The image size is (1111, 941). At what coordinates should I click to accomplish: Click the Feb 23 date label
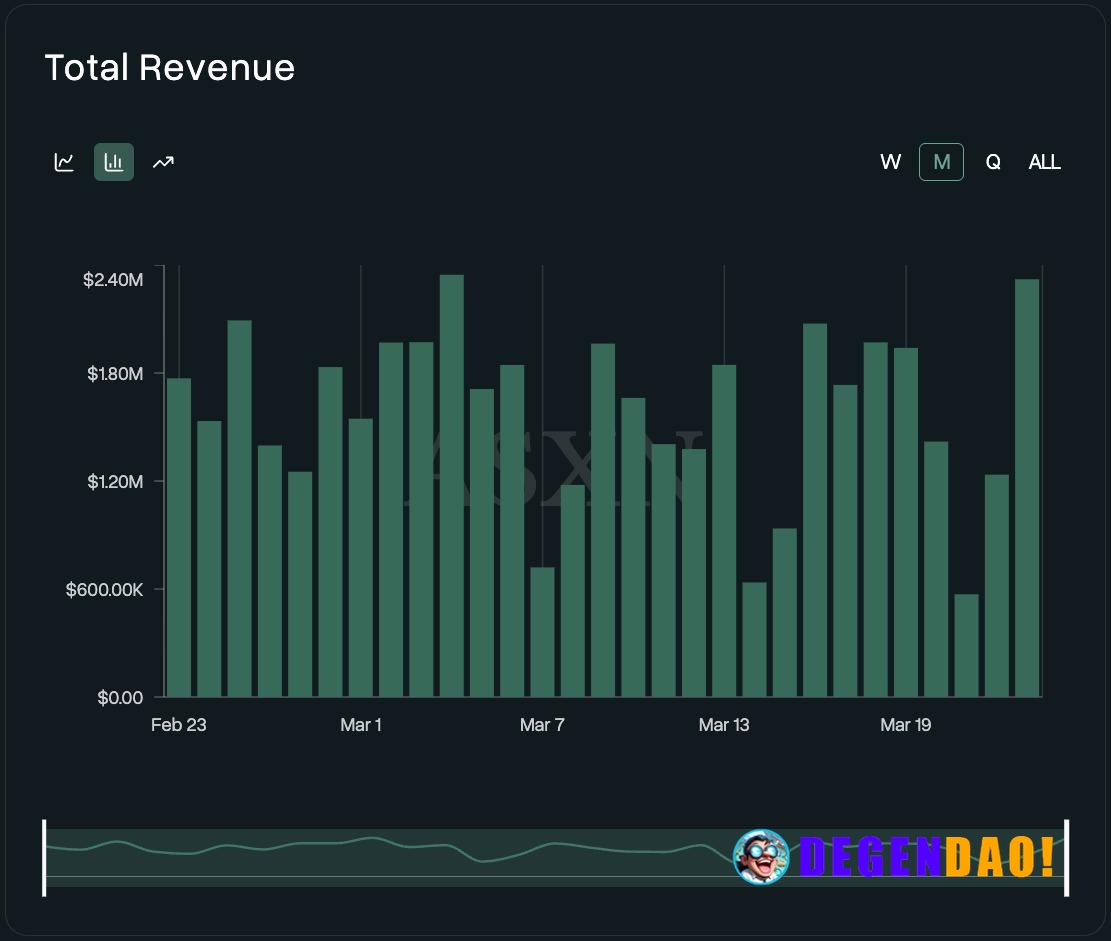pos(179,725)
